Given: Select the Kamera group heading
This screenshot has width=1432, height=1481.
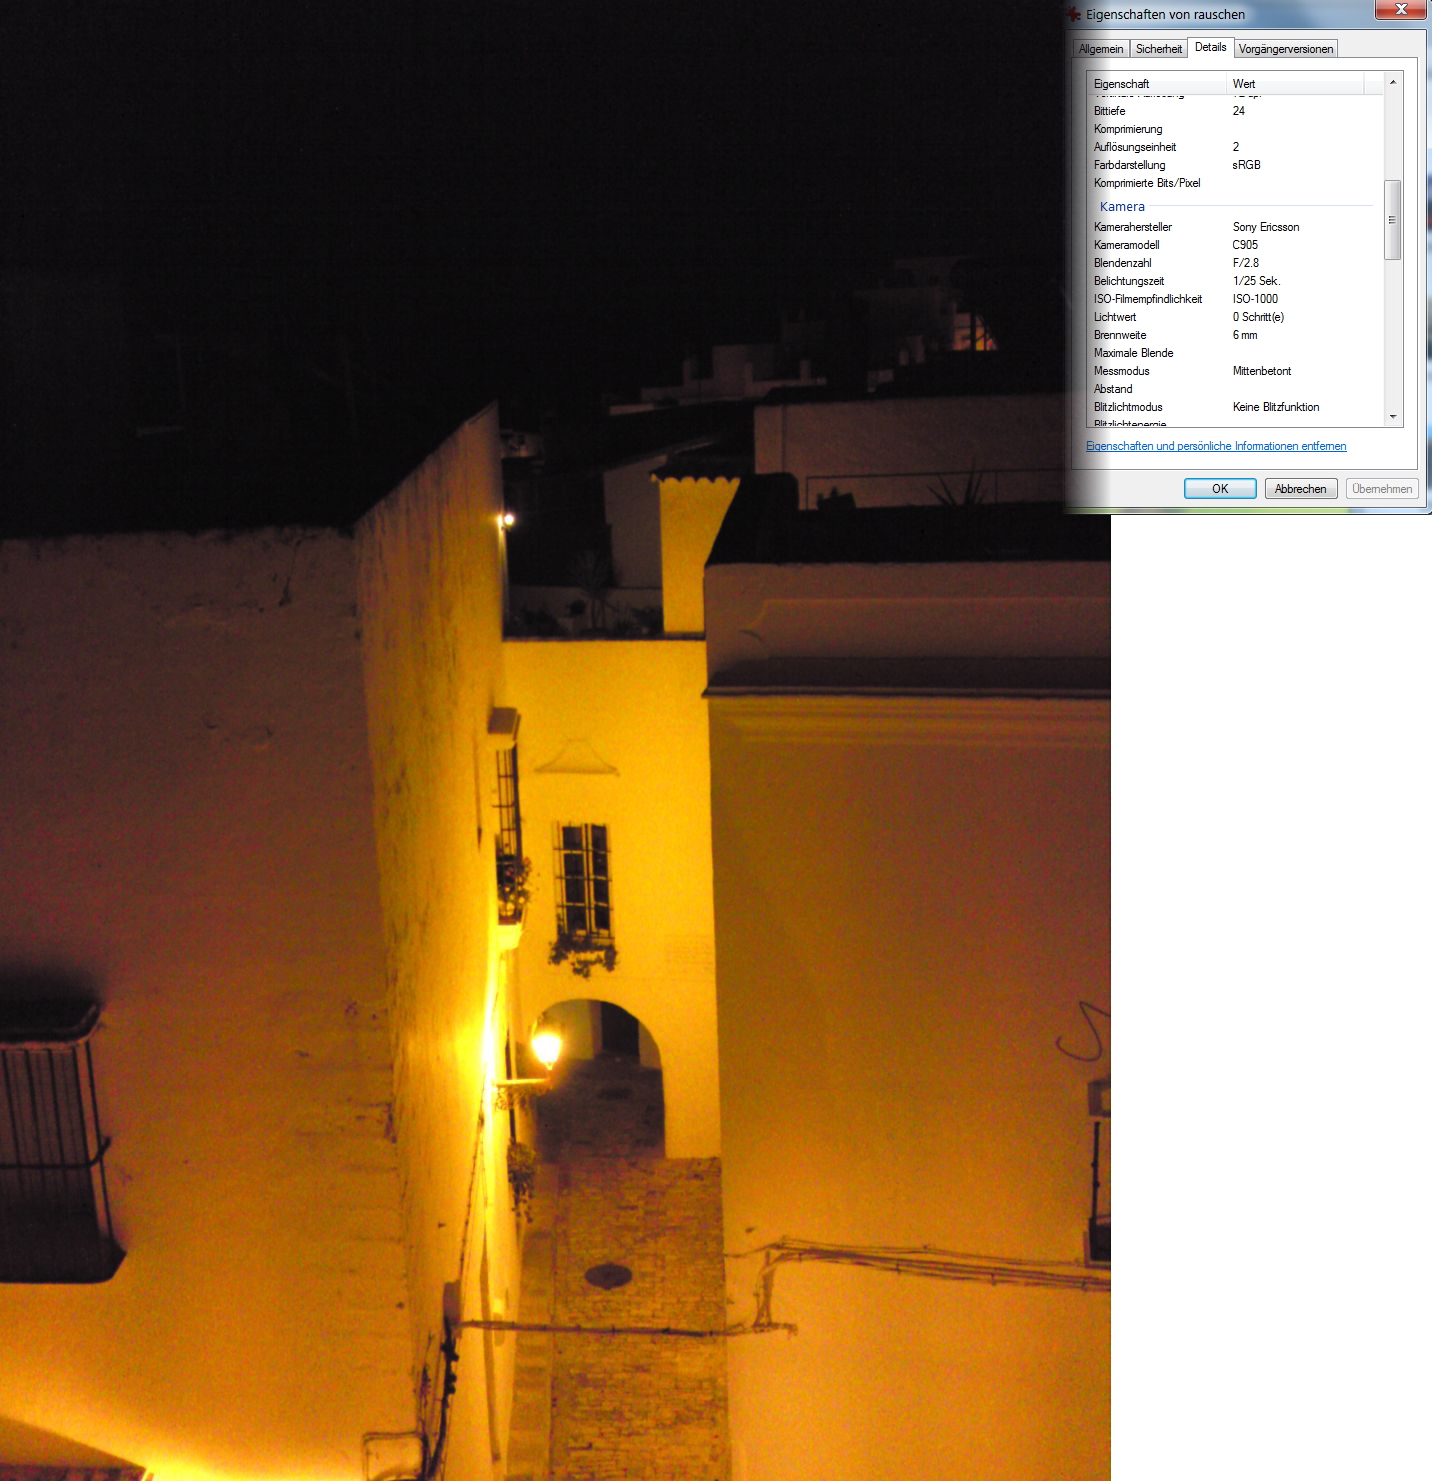Looking at the screenshot, I should pyautogui.click(x=1122, y=207).
